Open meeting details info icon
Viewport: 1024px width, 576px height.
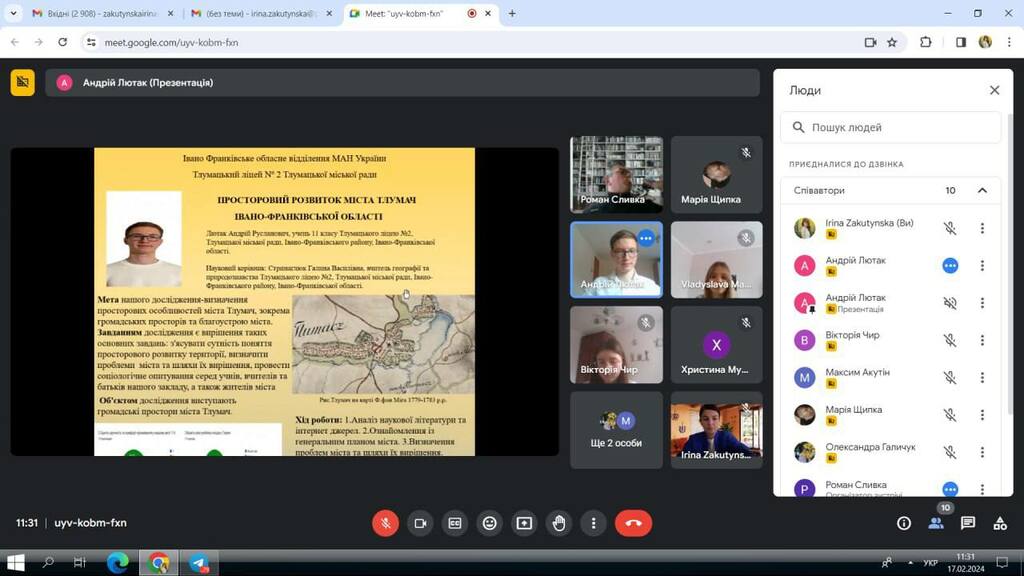click(x=904, y=523)
